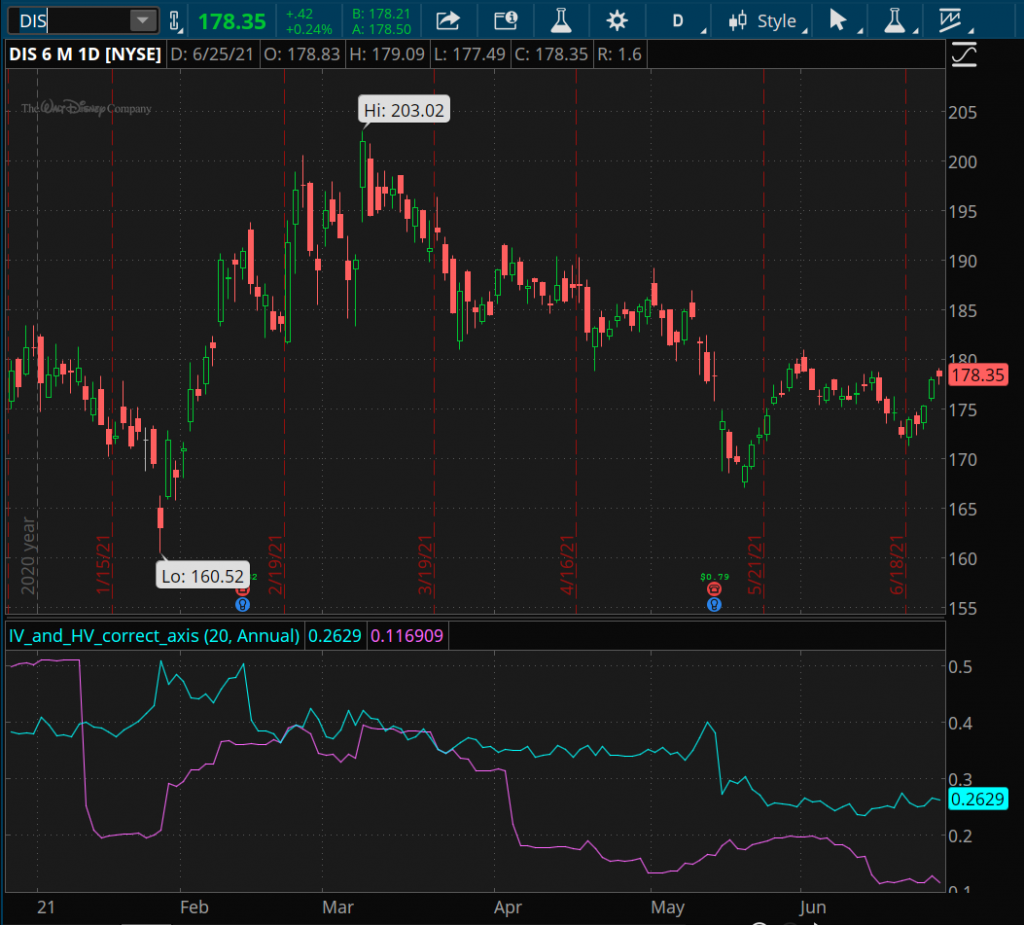Click the symbol link (chain) icon
1024x925 pixels.
(174, 22)
